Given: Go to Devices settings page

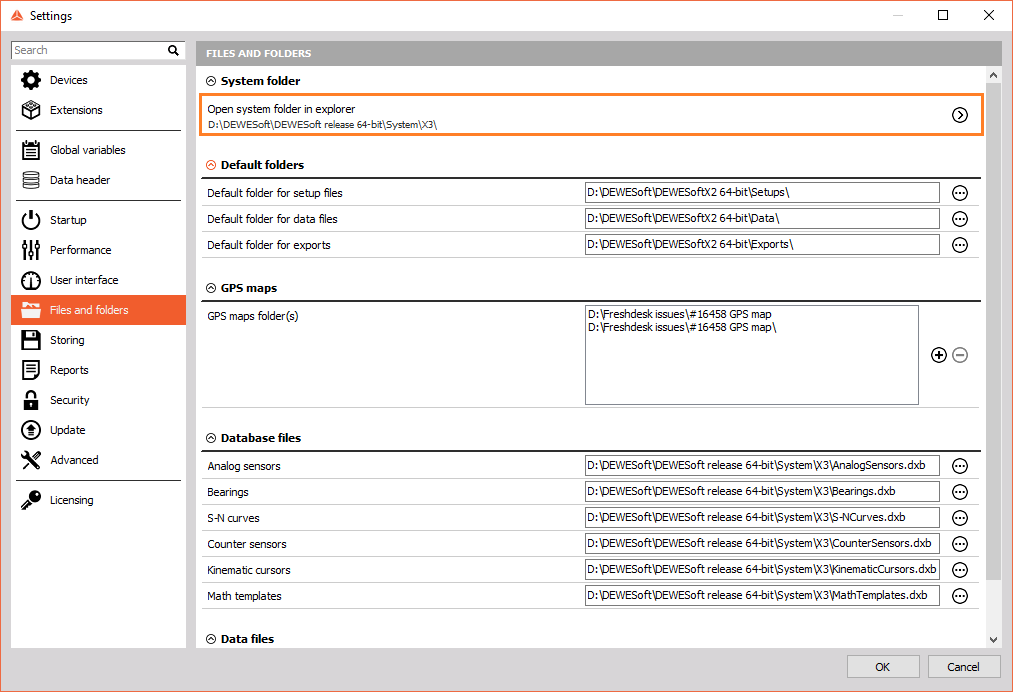Looking at the screenshot, I should tap(98, 80).
